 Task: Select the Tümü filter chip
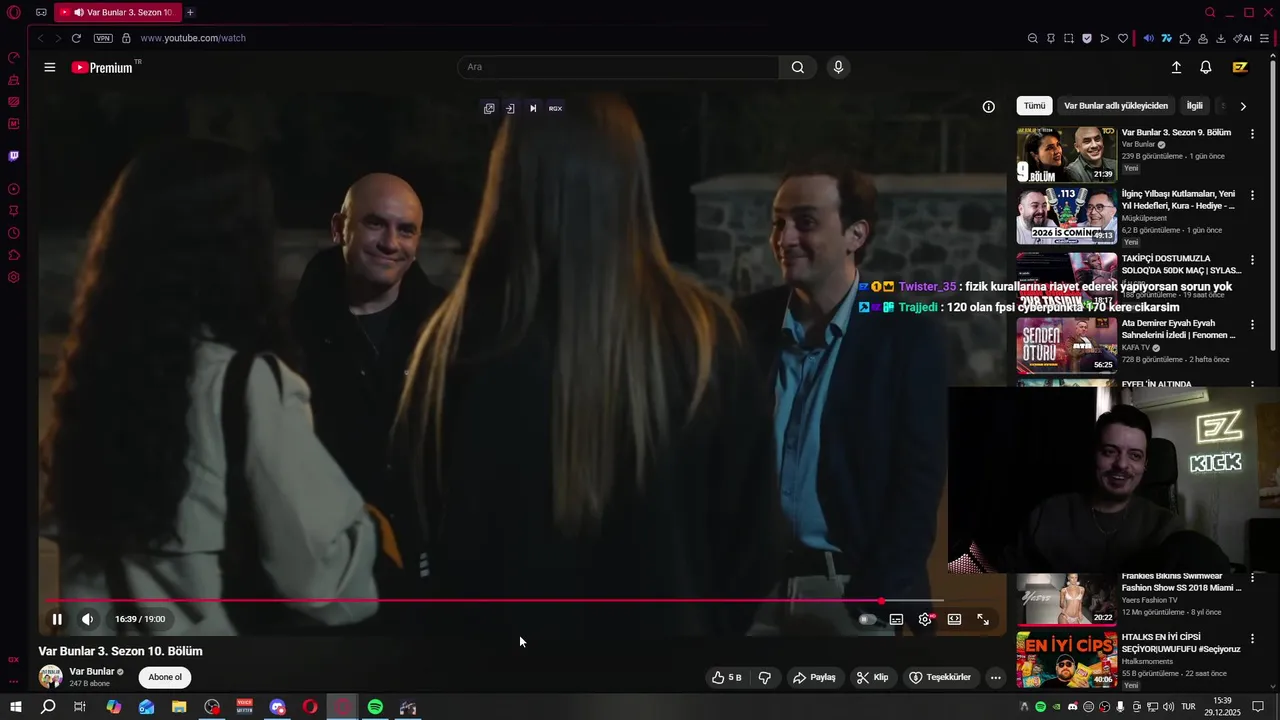1034,105
